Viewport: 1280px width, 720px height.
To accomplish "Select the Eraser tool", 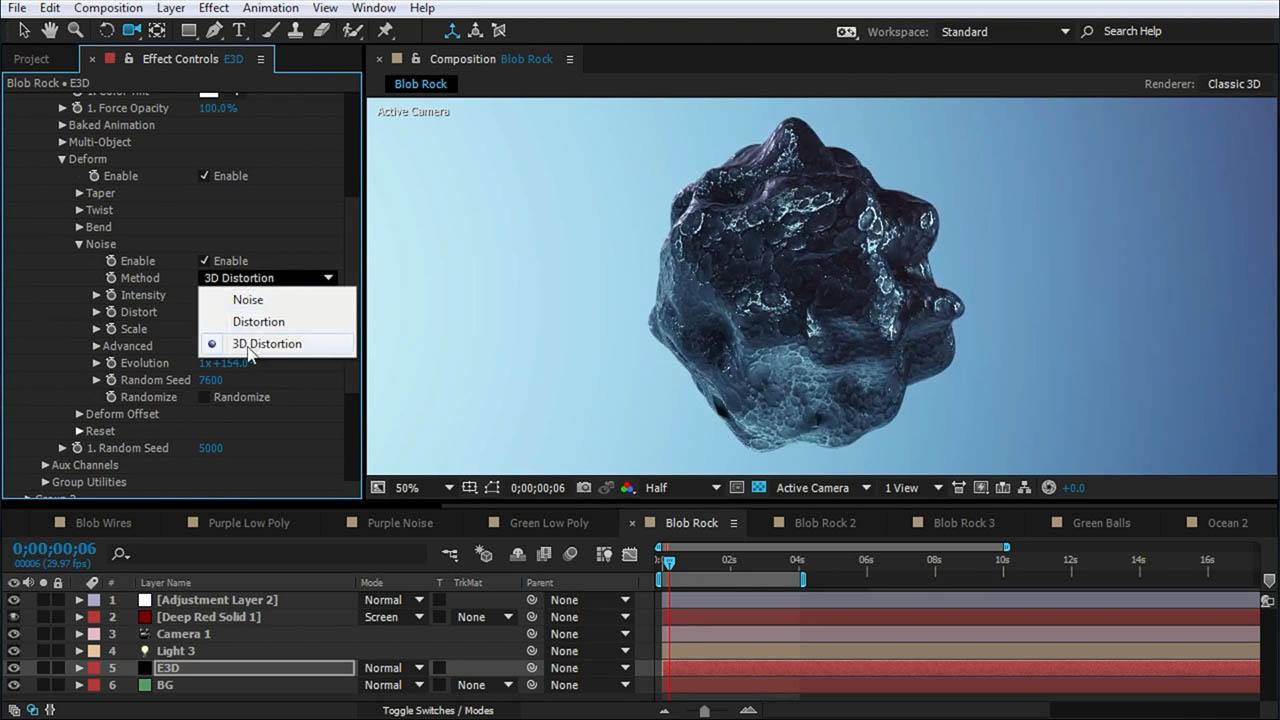I will [322, 31].
